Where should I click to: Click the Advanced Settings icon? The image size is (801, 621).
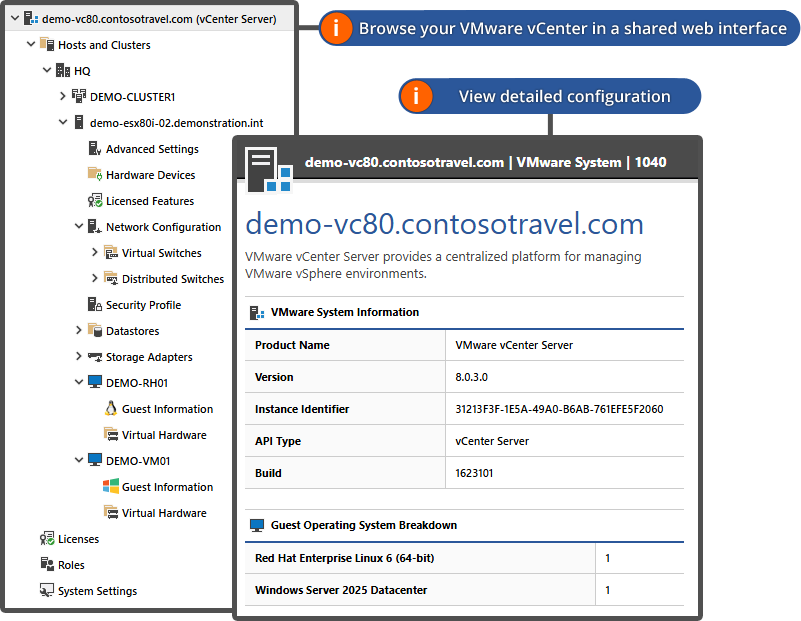[x=95, y=149]
